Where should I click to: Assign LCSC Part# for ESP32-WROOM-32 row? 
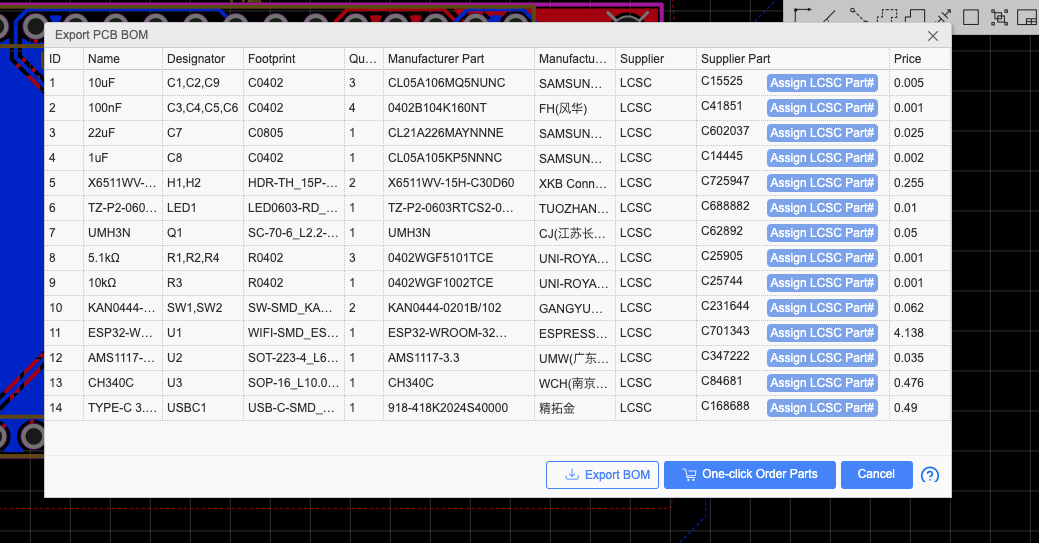coord(822,333)
